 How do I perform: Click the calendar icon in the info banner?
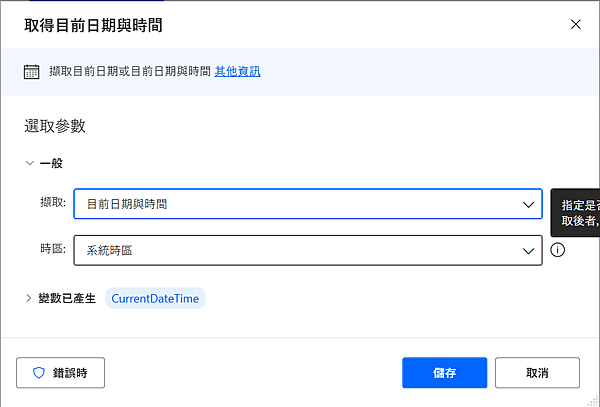point(31,71)
